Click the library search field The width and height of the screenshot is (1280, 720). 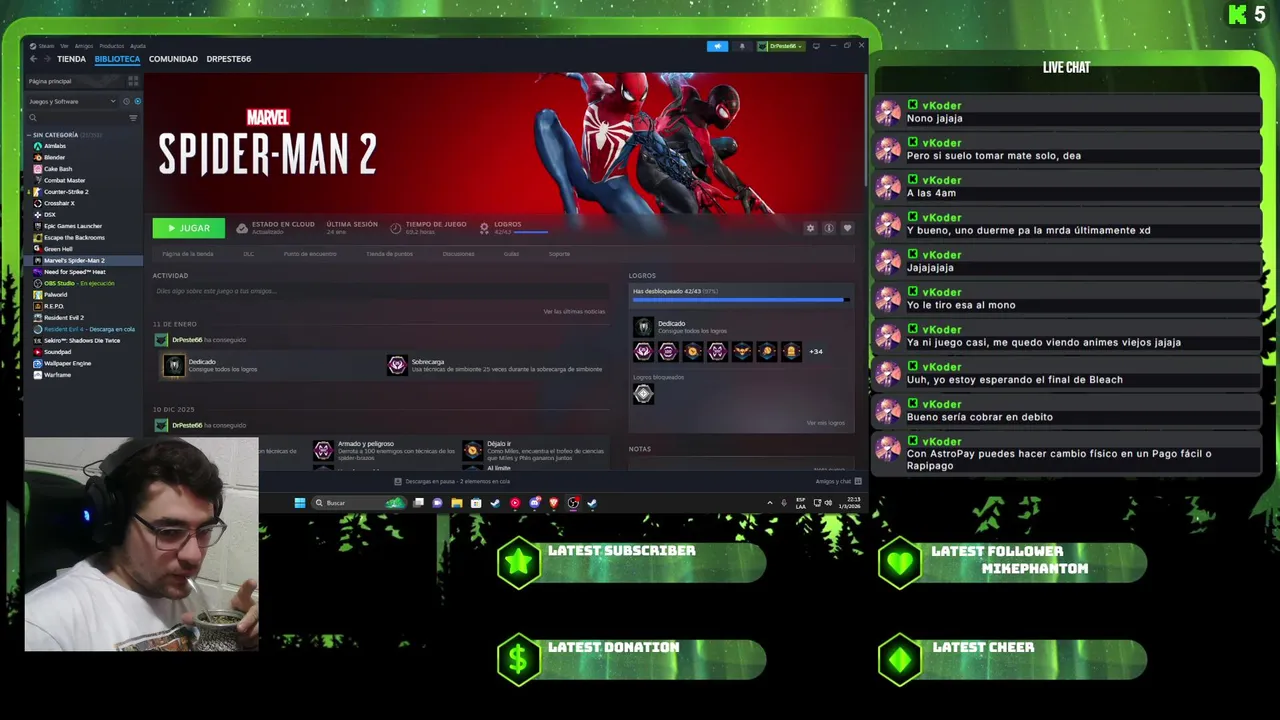tap(75, 118)
